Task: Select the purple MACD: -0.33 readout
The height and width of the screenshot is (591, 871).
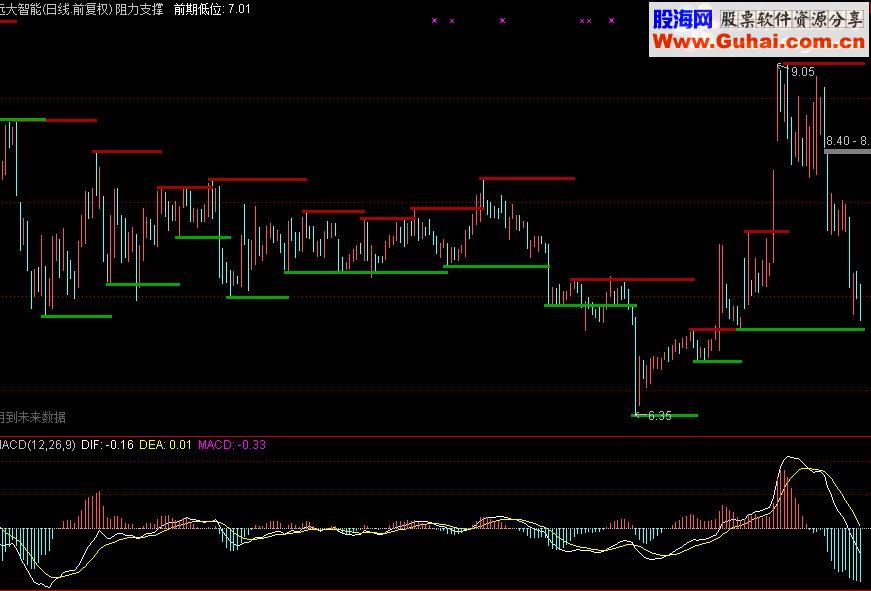Action: pos(232,445)
